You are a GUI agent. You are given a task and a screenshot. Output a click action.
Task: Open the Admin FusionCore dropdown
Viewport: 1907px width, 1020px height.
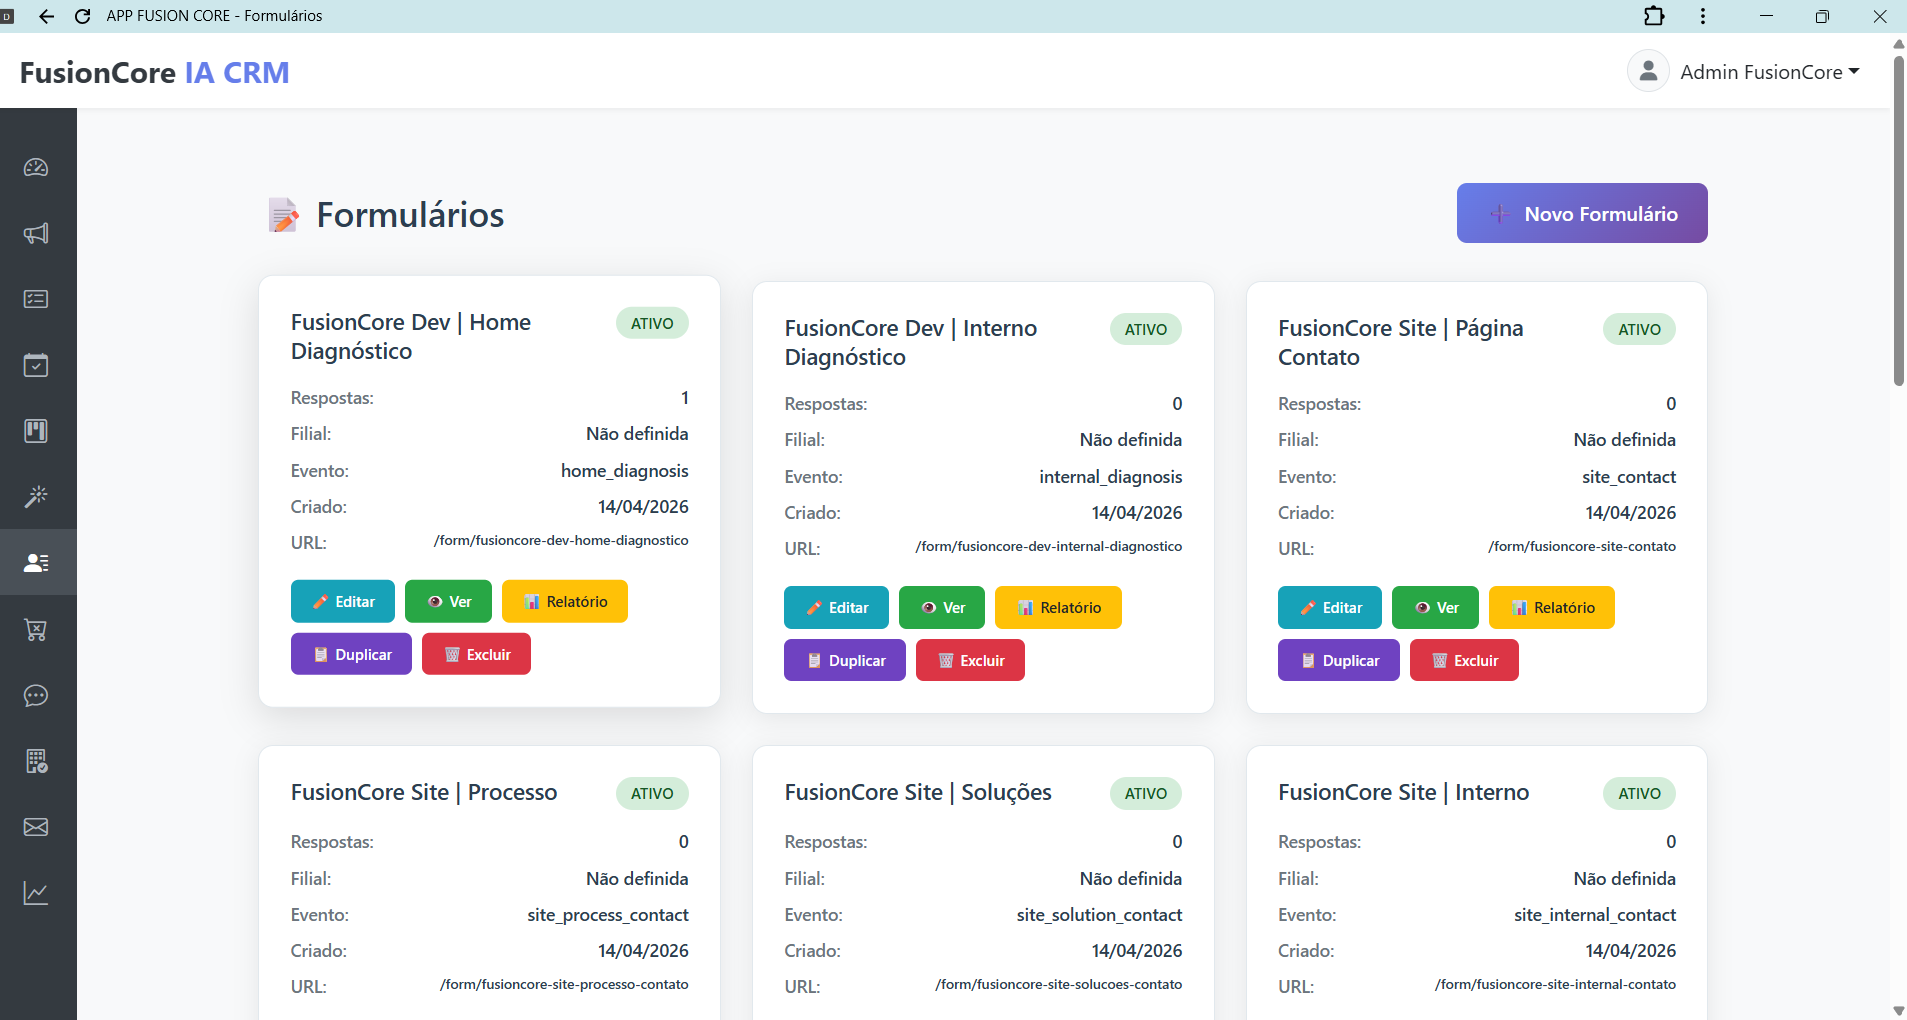[x=1769, y=71]
